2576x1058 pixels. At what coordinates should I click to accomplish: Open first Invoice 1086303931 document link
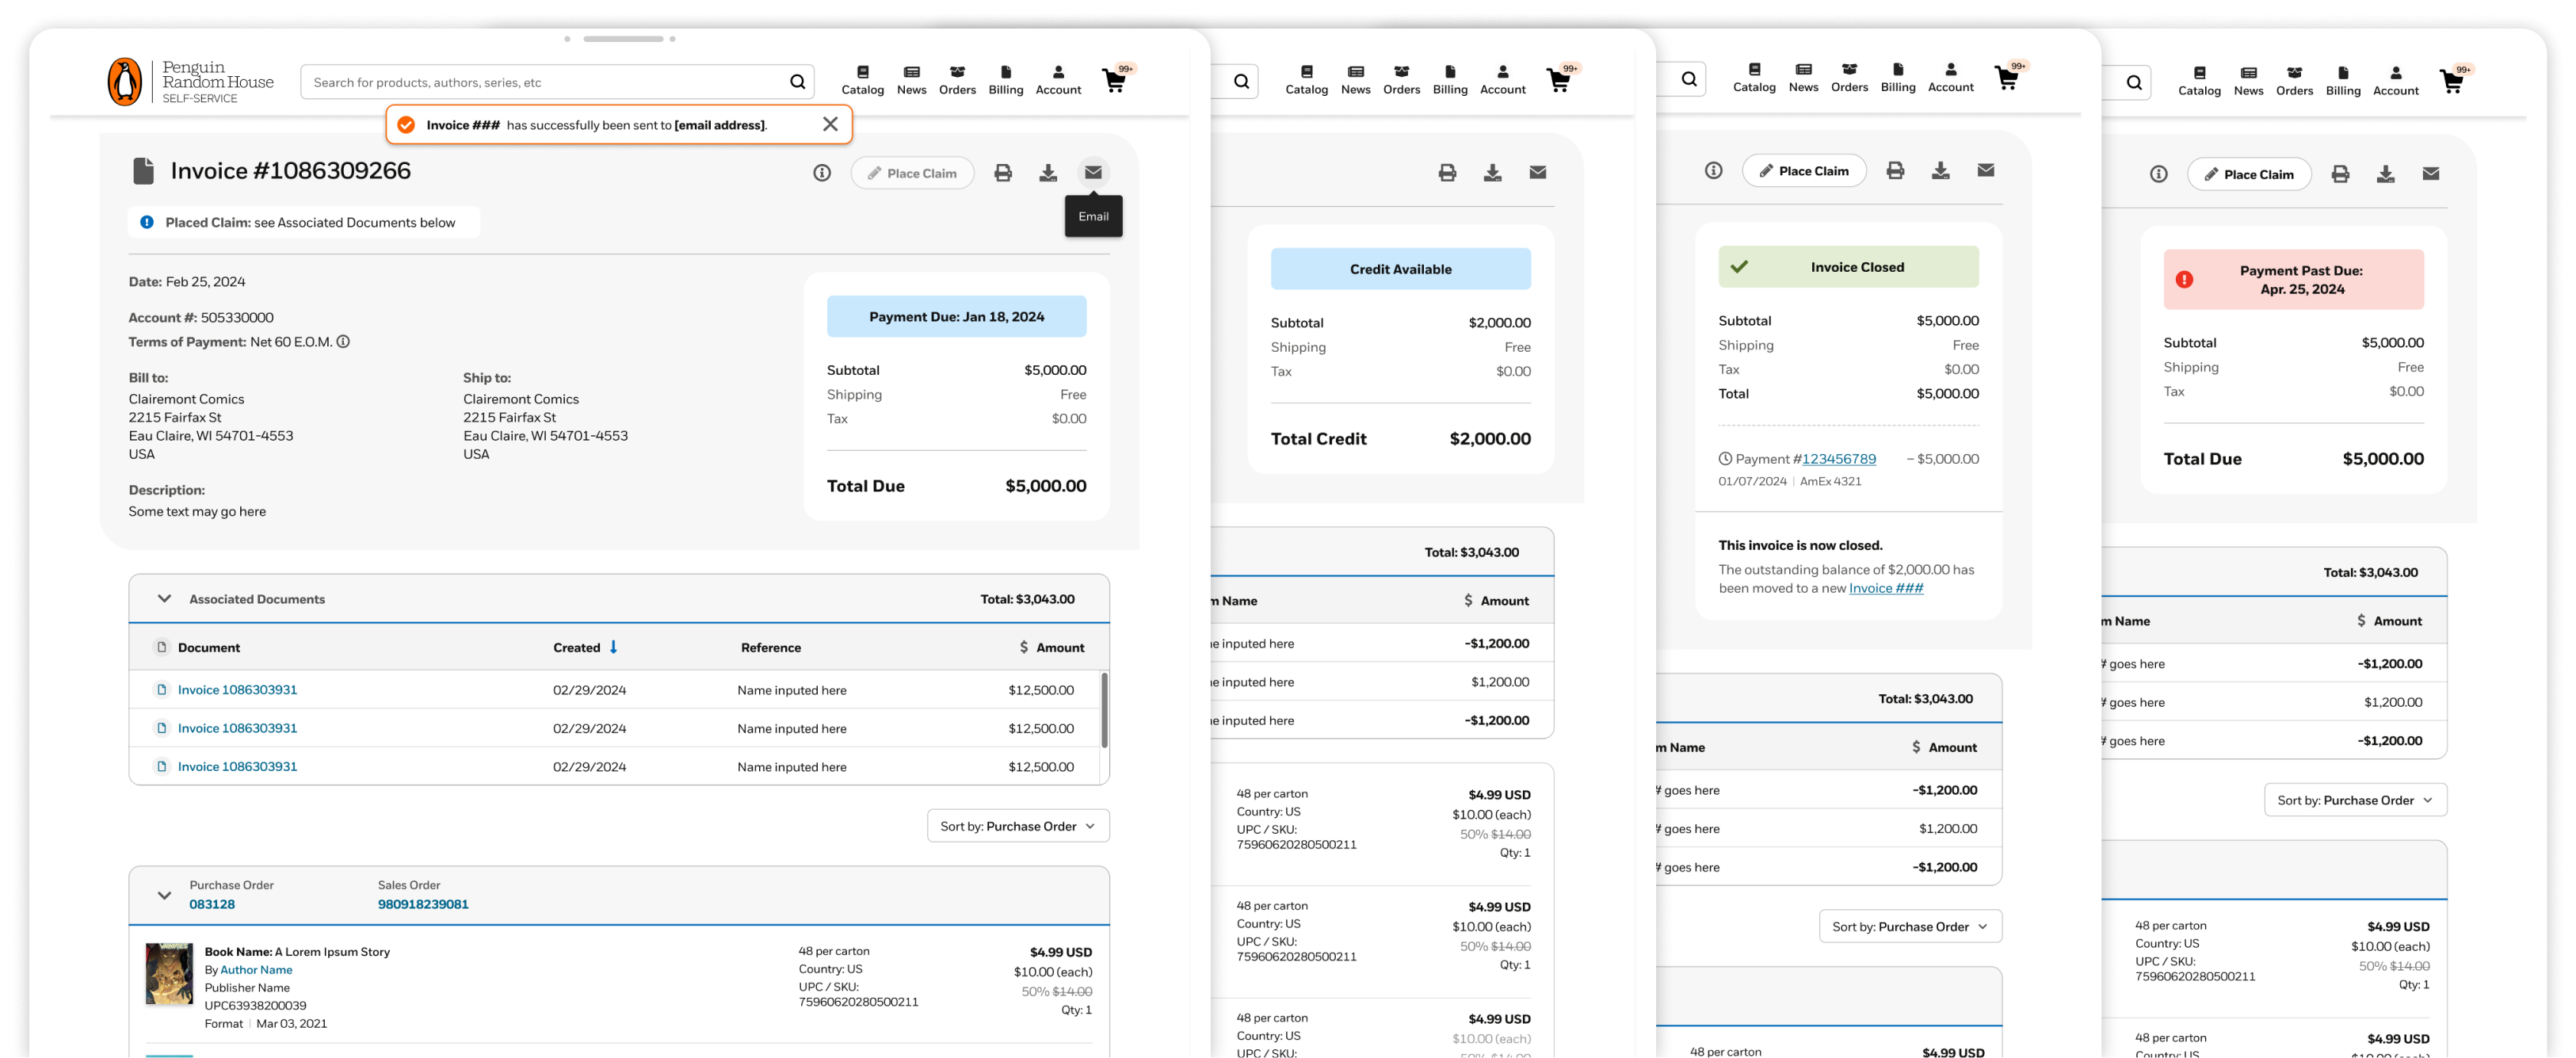237,690
